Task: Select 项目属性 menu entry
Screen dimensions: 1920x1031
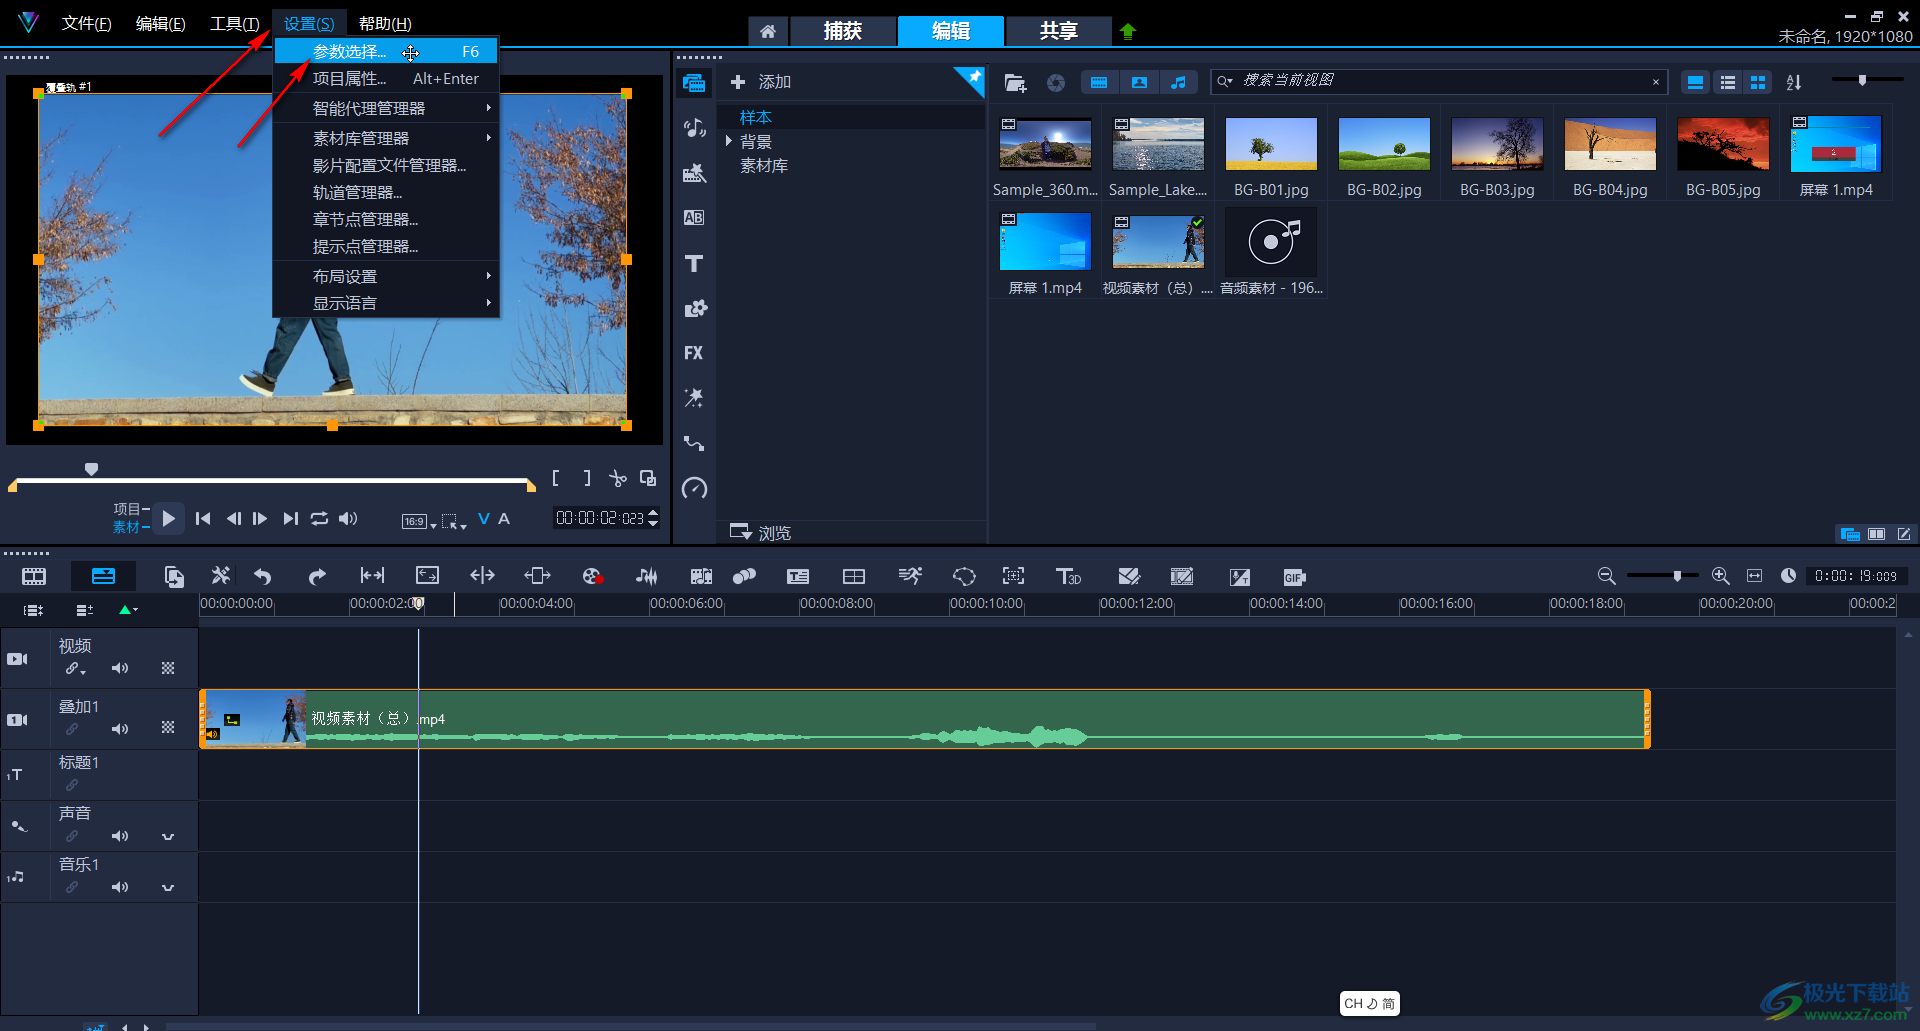Action: tap(386, 78)
